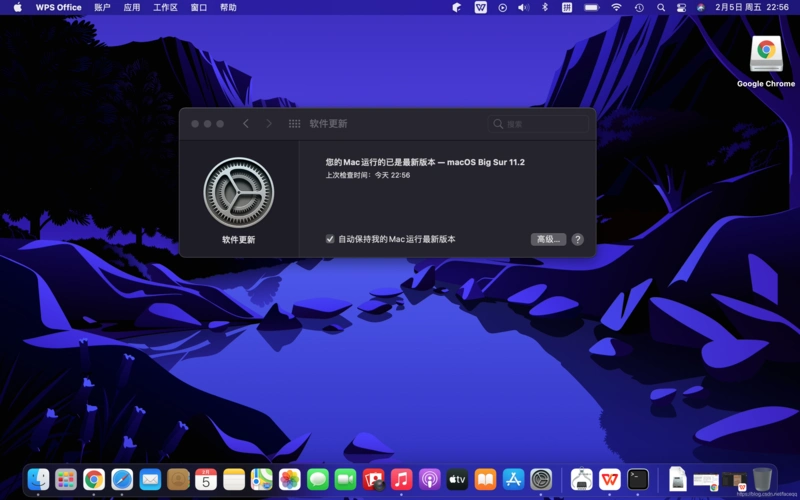The image size is (800, 500).
Task: Open Trash in the Dock
Action: coord(762,479)
